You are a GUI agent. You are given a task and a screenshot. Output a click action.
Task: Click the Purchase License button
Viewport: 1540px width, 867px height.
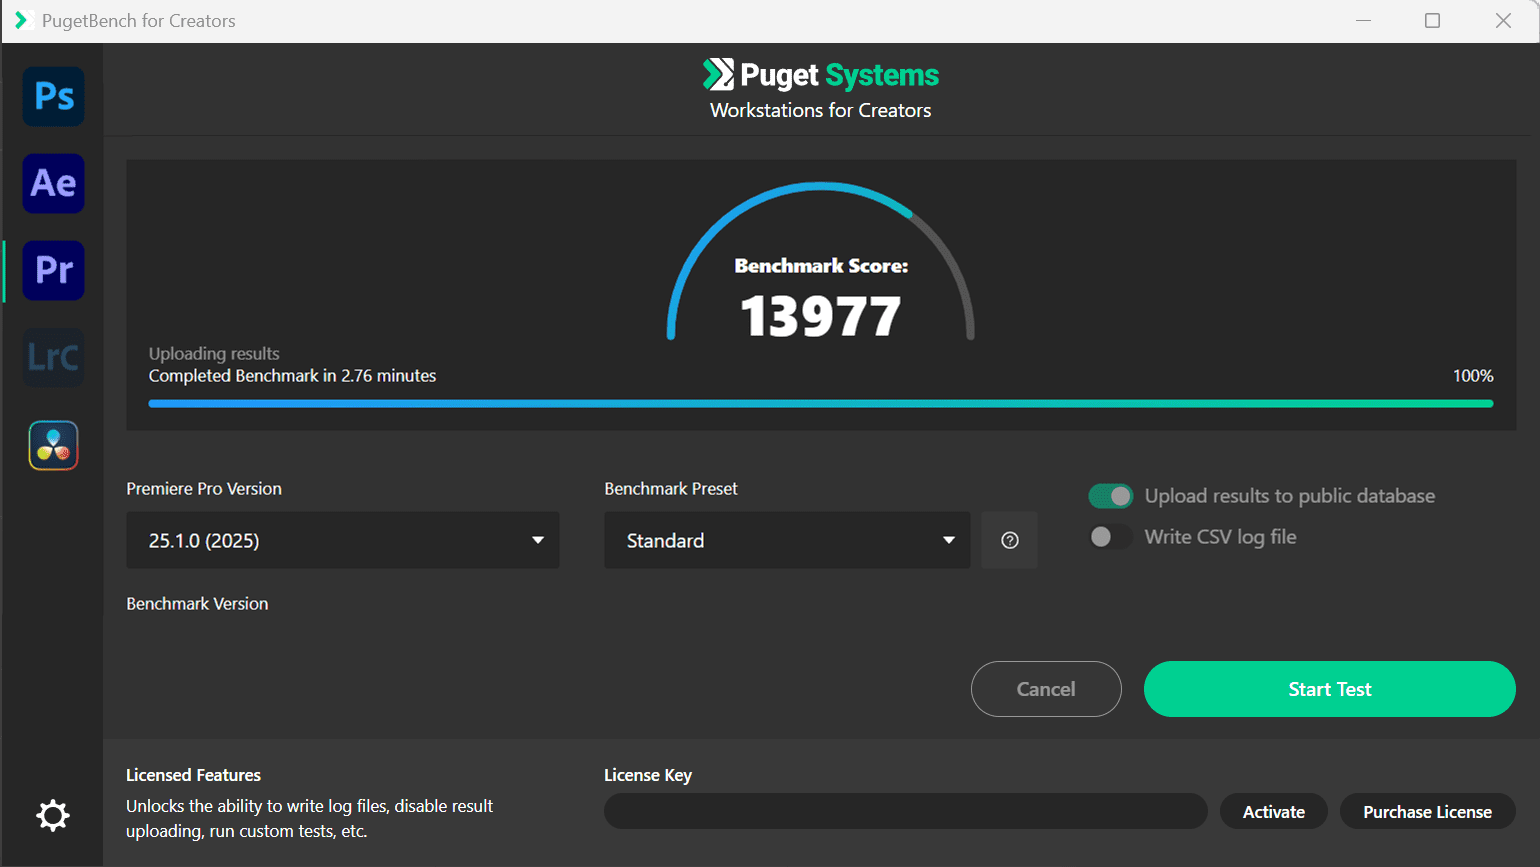pos(1428,811)
